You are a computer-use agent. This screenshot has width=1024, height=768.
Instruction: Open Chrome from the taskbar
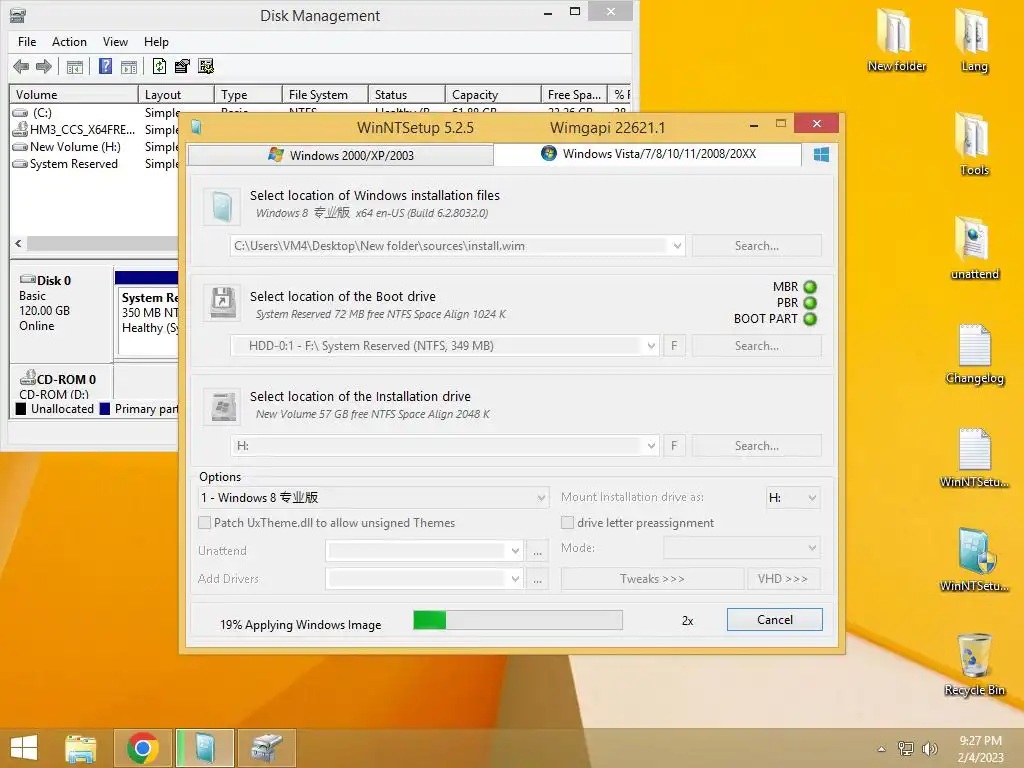tap(143, 748)
